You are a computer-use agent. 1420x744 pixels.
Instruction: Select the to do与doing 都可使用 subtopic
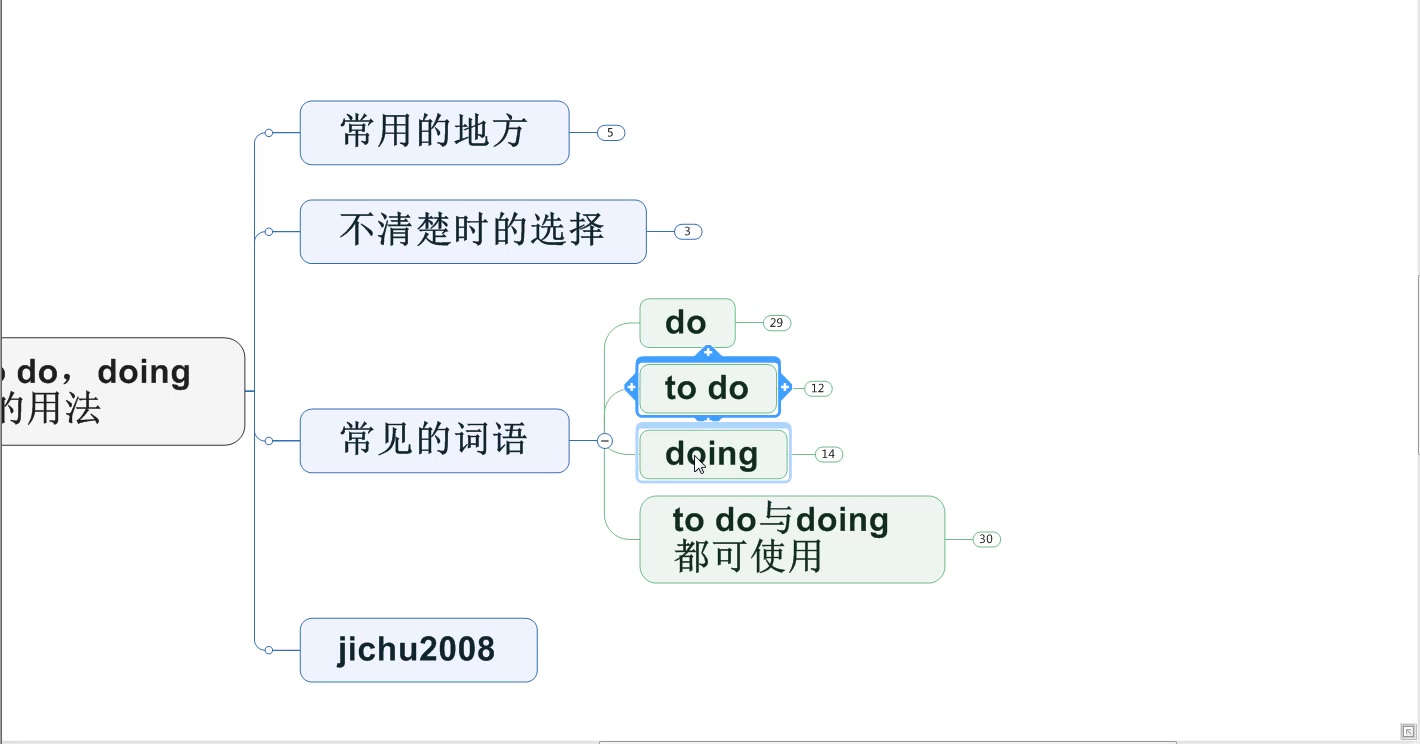792,539
